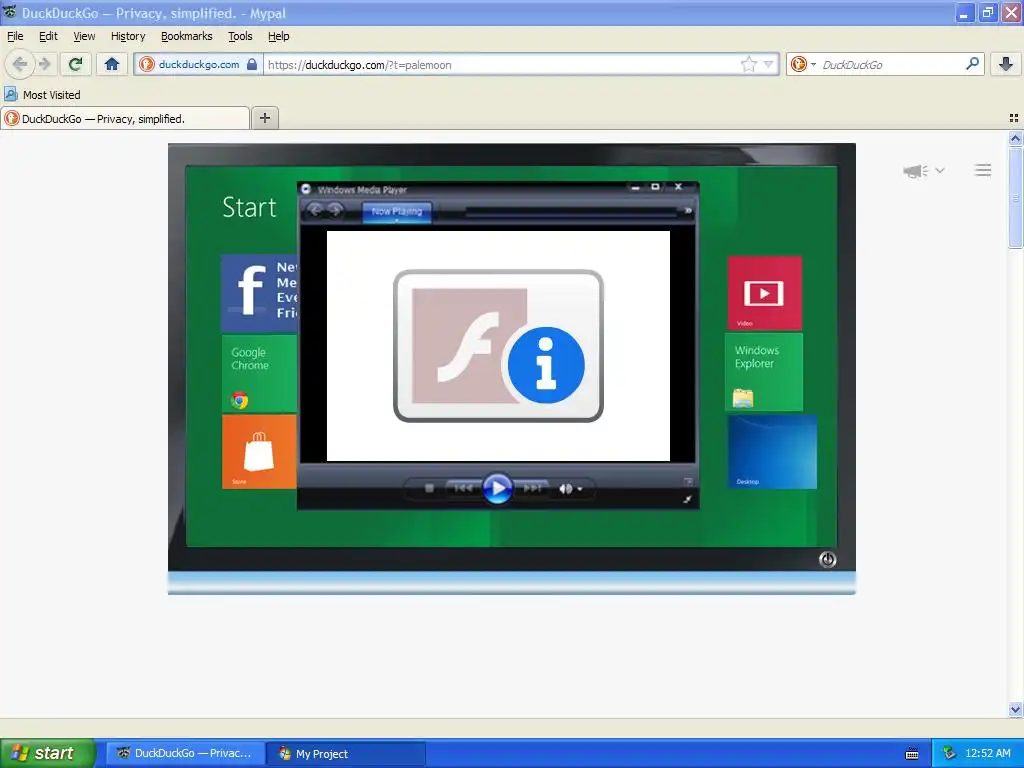Click media player forward navigation arrow
This screenshot has height=768, width=1024.
coord(336,210)
